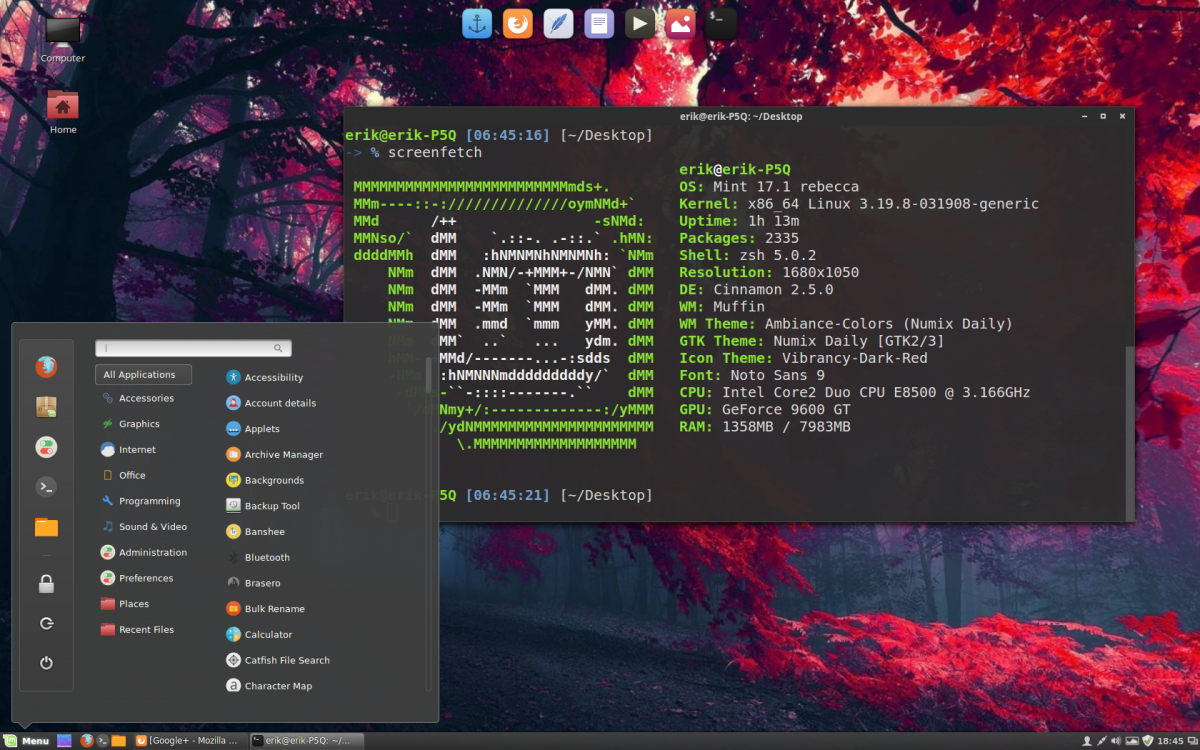This screenshot has width=1200, height=750.
Task: Select the Recent Files category
Action: 144,630
